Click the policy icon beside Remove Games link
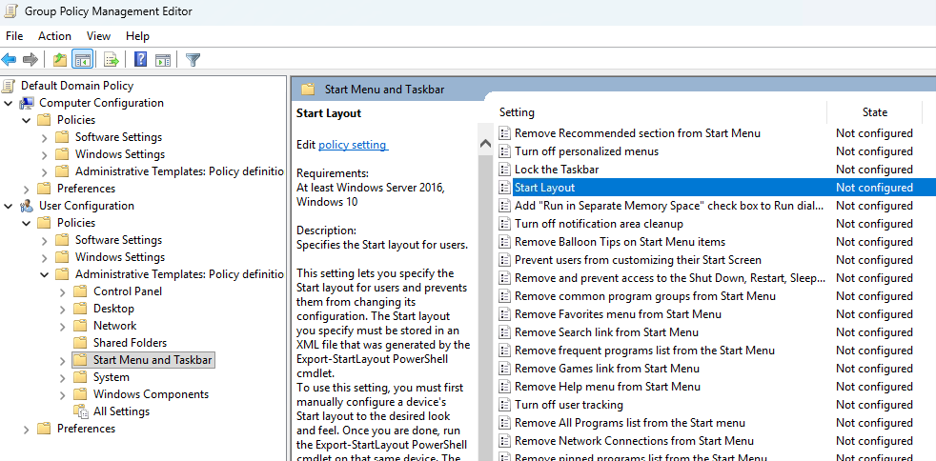This screenshot has width=936, height=461. point(505,368)
